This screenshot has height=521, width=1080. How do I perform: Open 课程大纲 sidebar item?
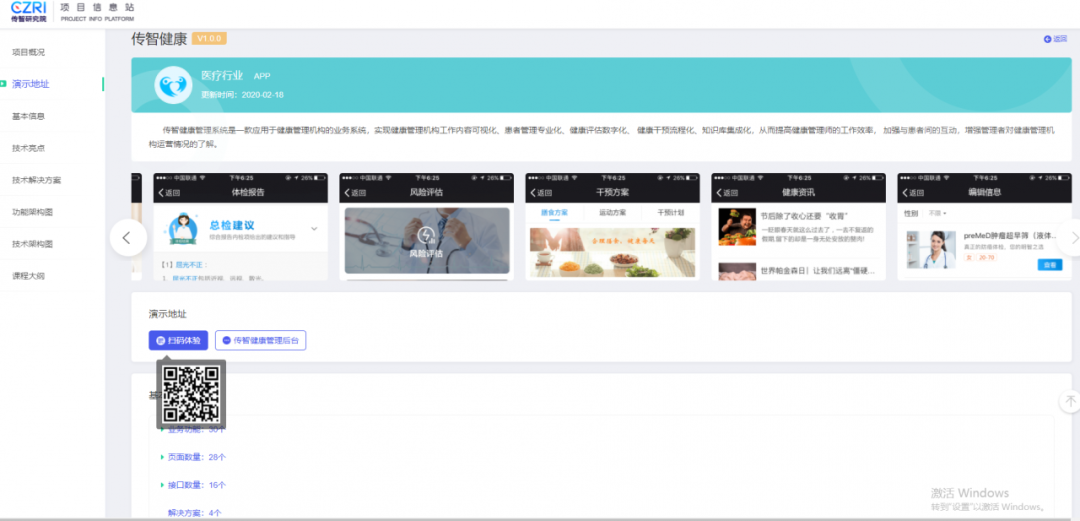click(28, 276)
